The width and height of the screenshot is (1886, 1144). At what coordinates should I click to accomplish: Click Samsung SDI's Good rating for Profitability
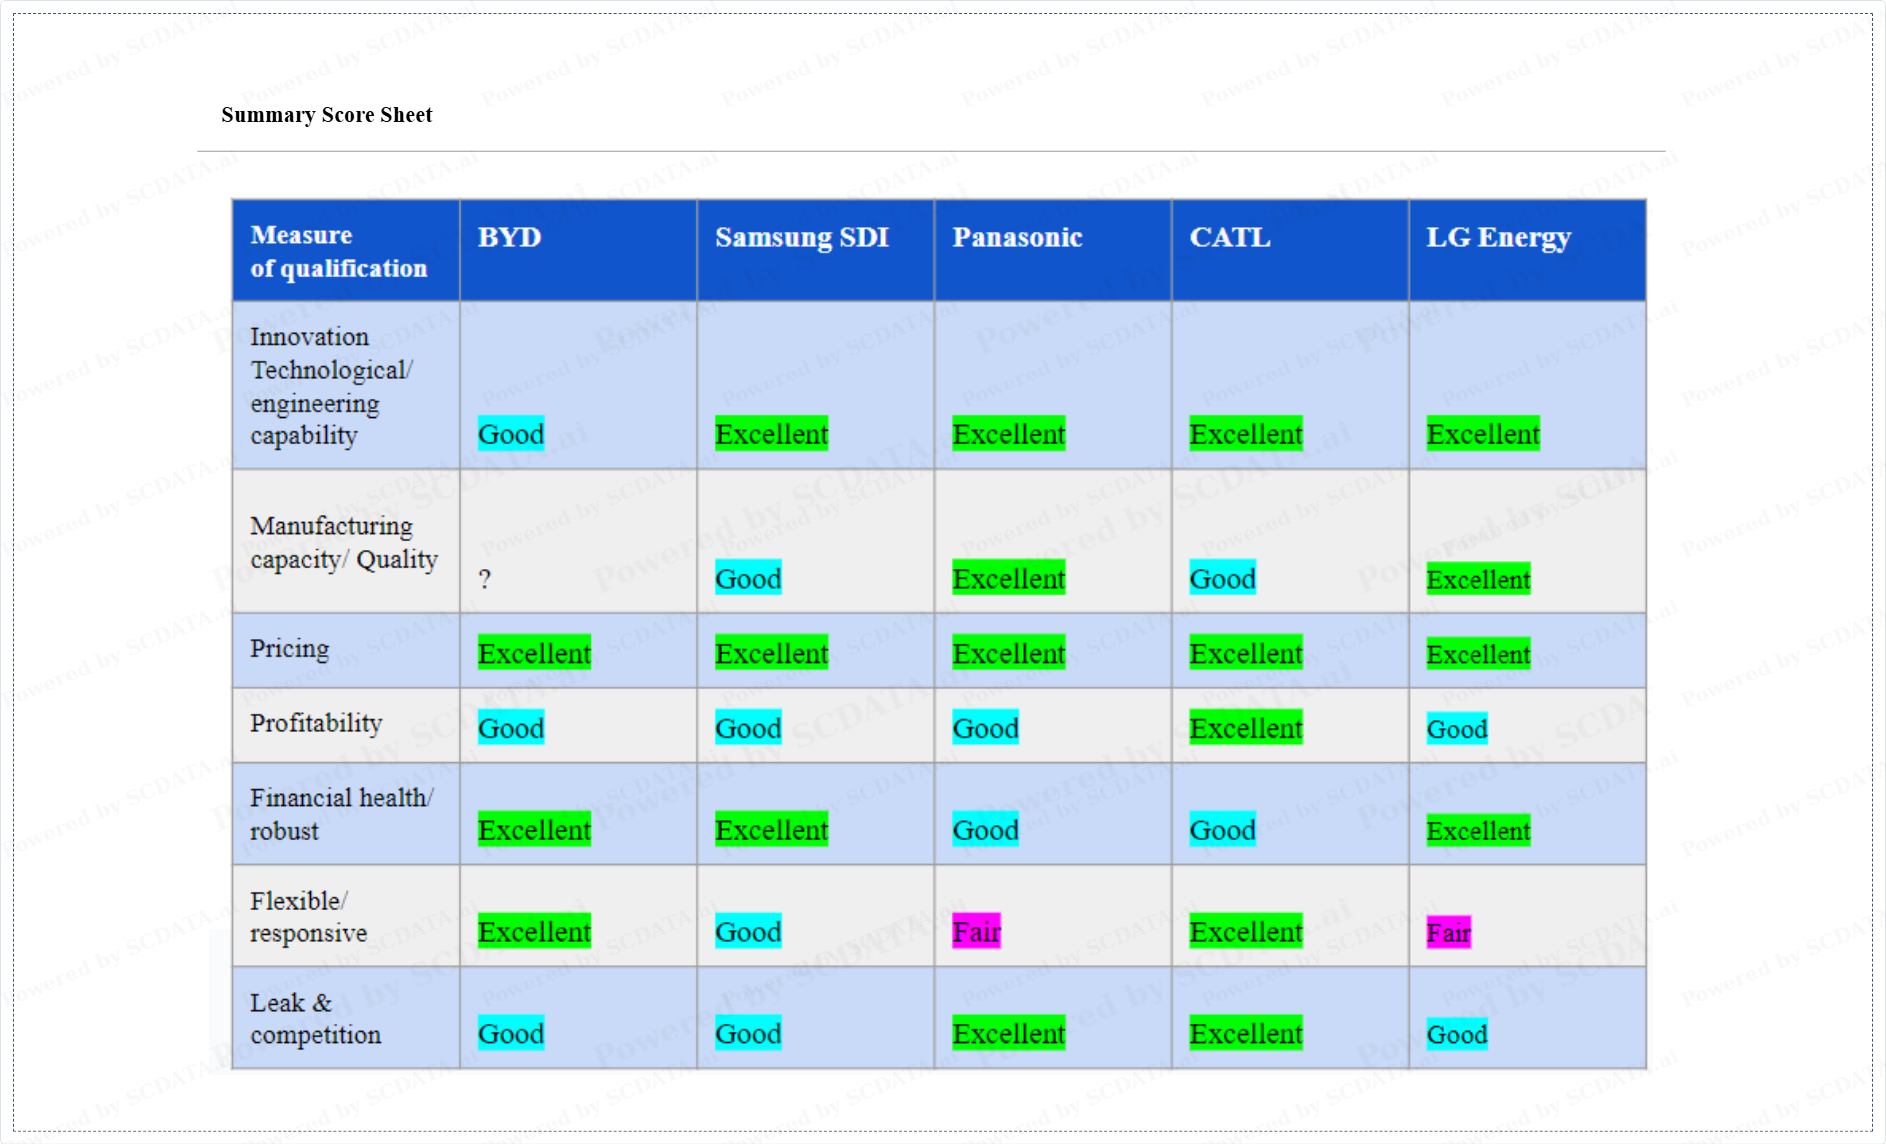(748, 728)
